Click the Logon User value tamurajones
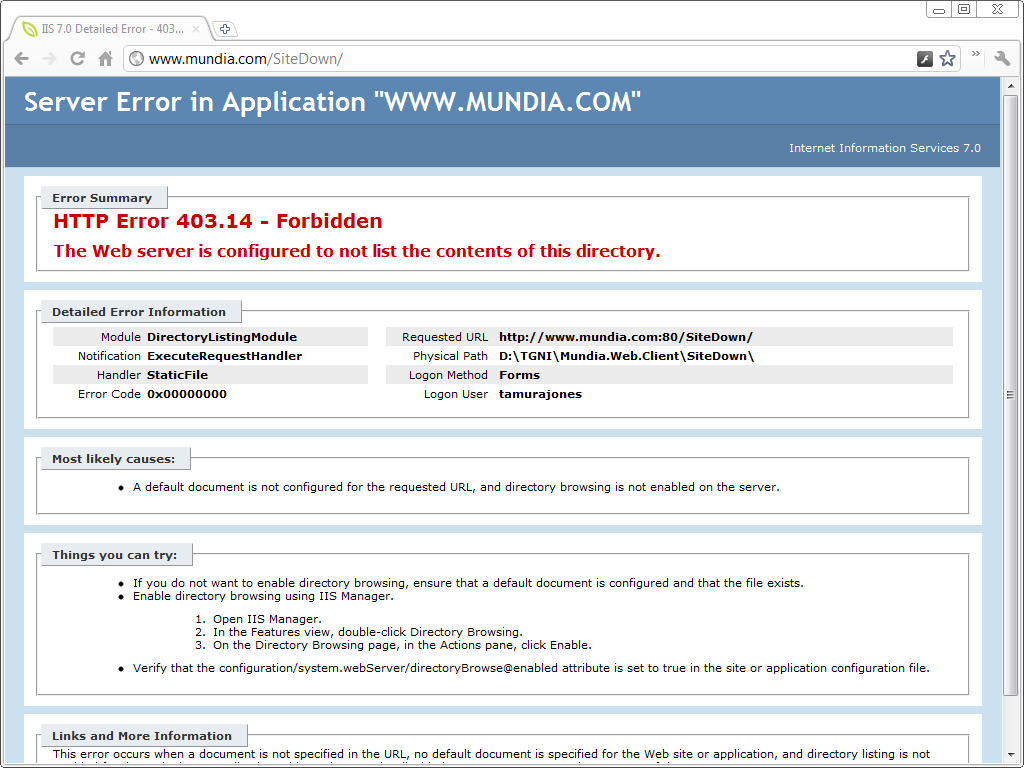Screen dimensions: 1024x768 (540, 394)
